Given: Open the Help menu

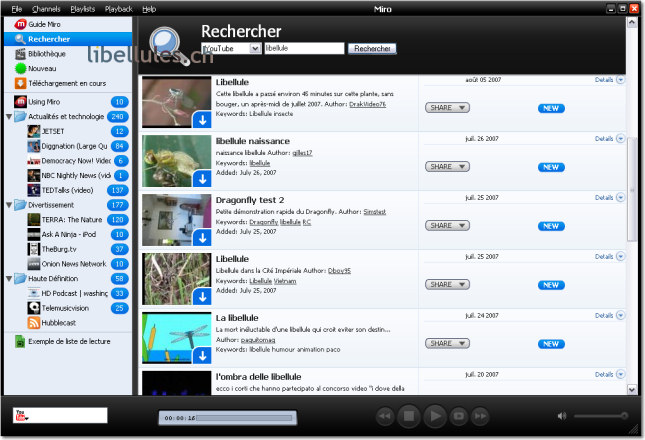Looking at the screenshot, I should (x=149, y=9).
